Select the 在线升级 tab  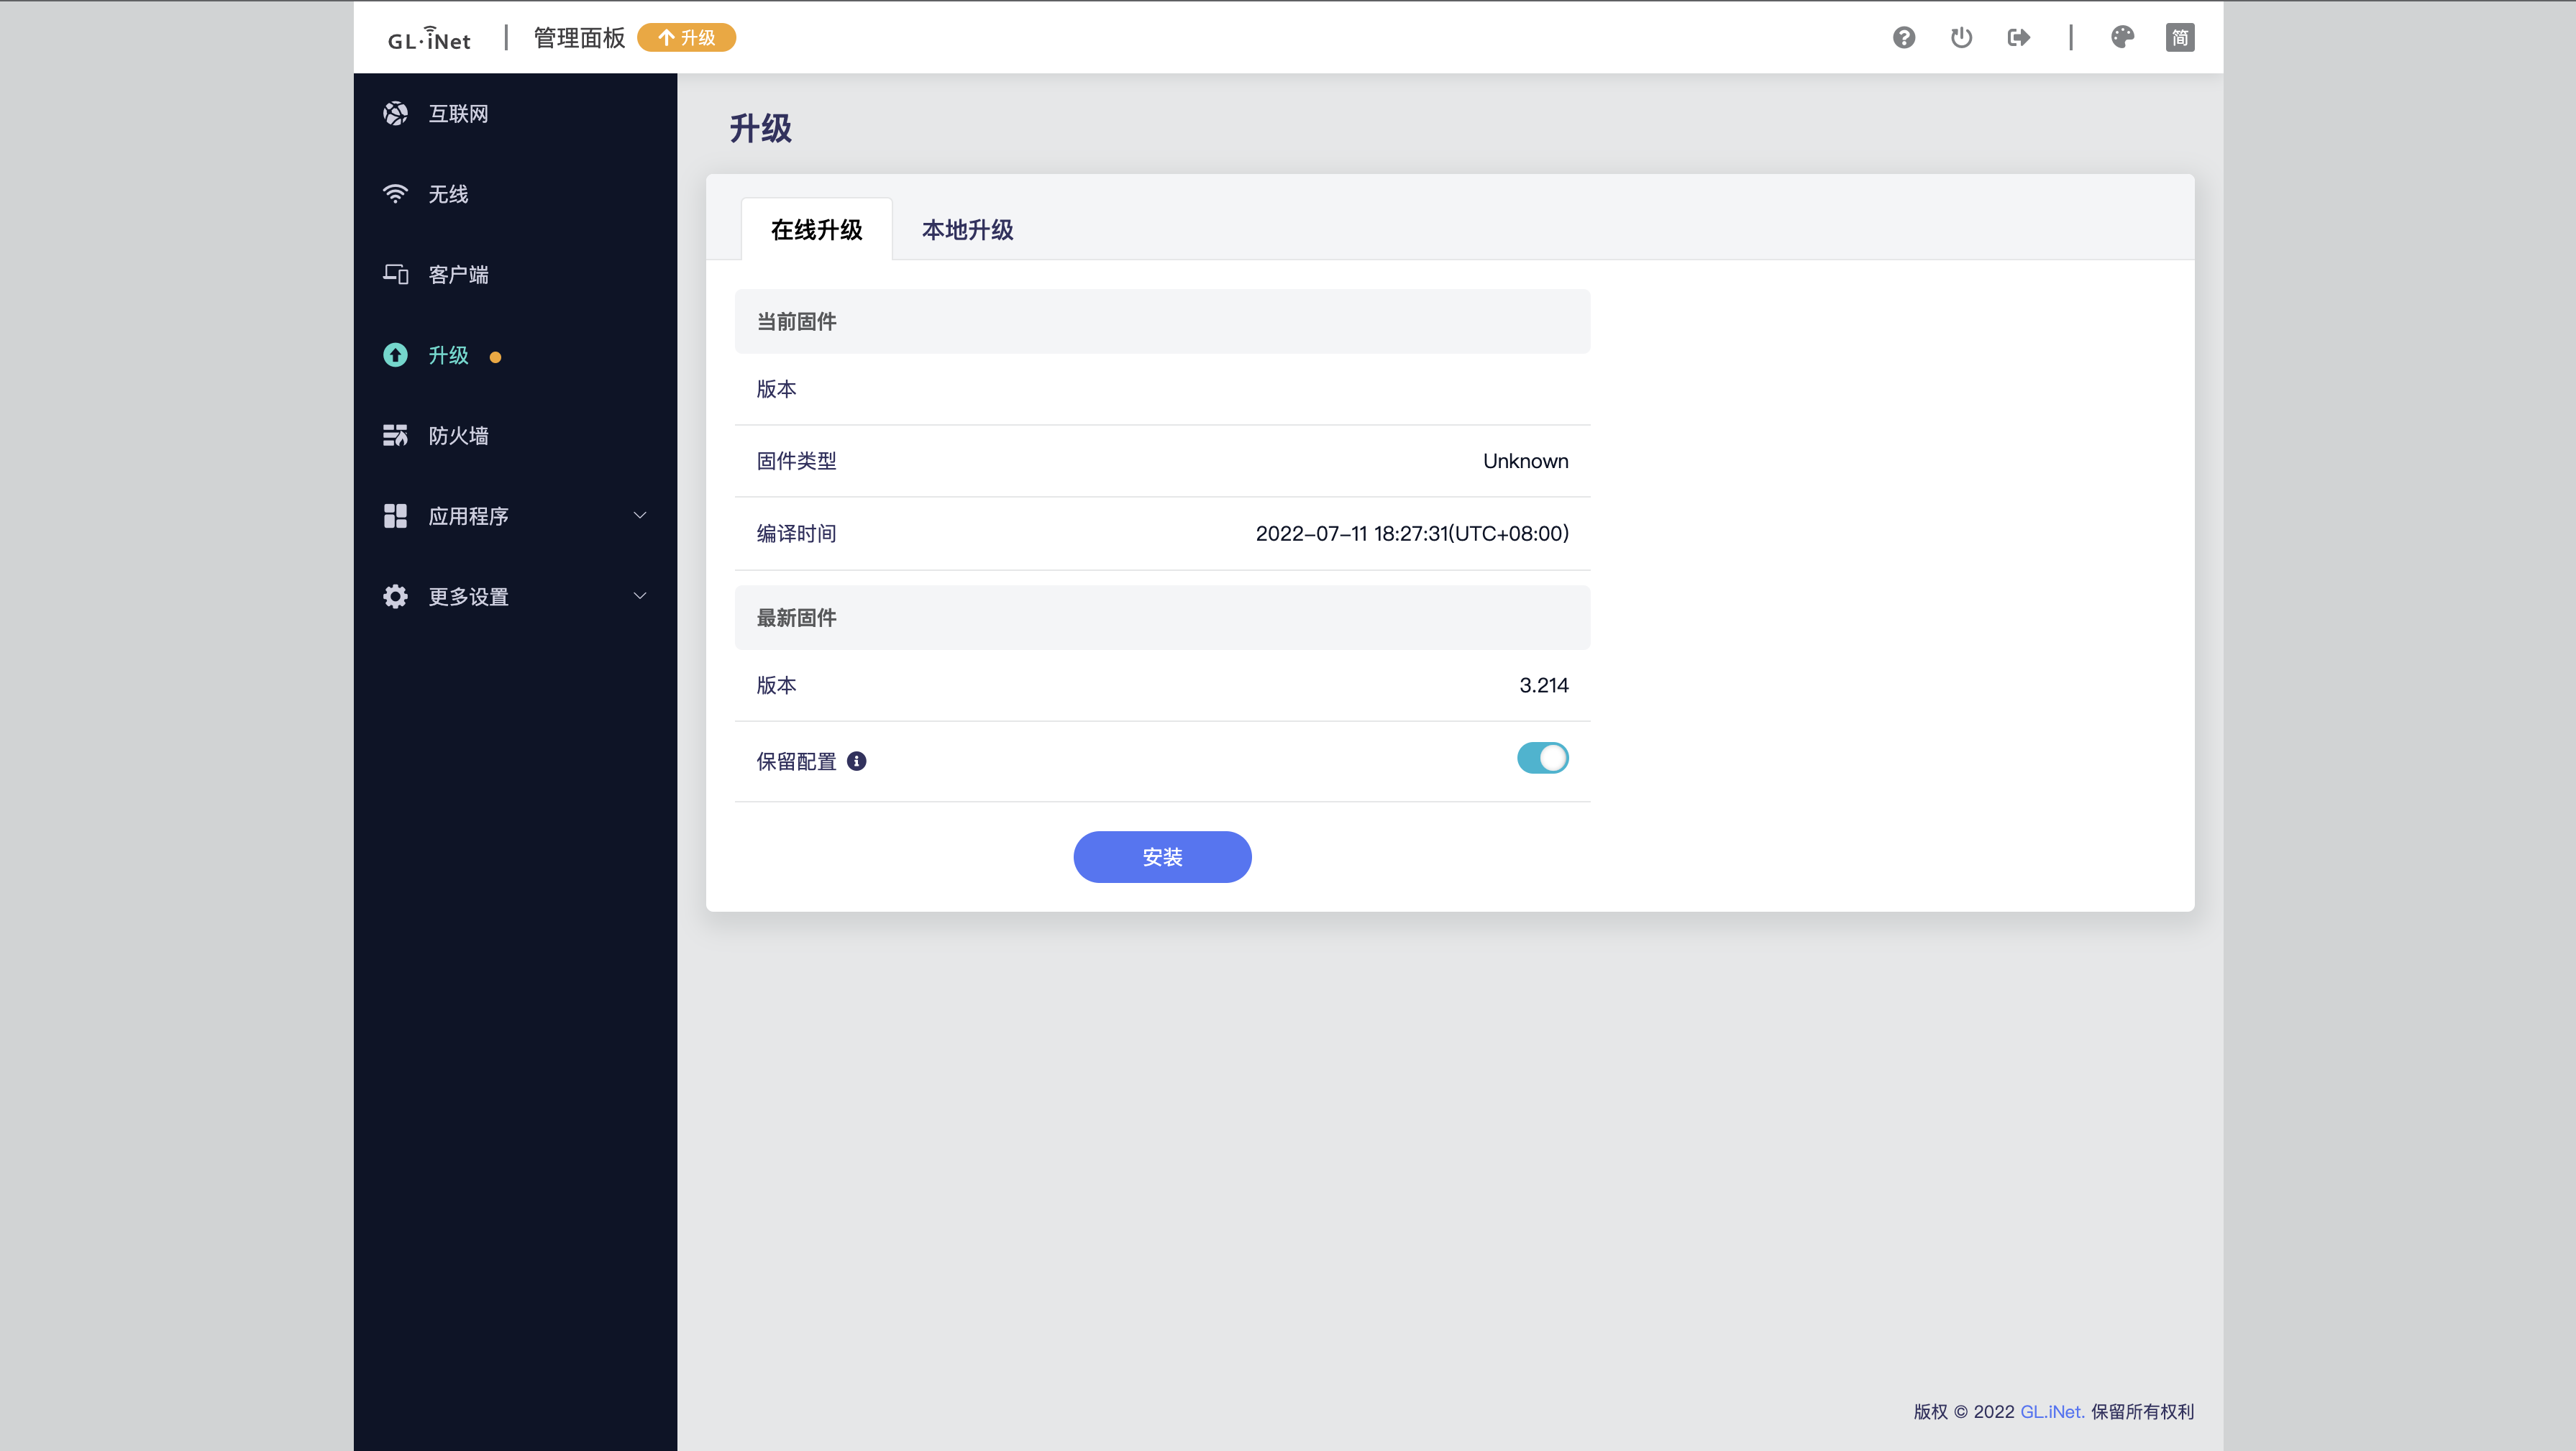click(x=816, y=230)
